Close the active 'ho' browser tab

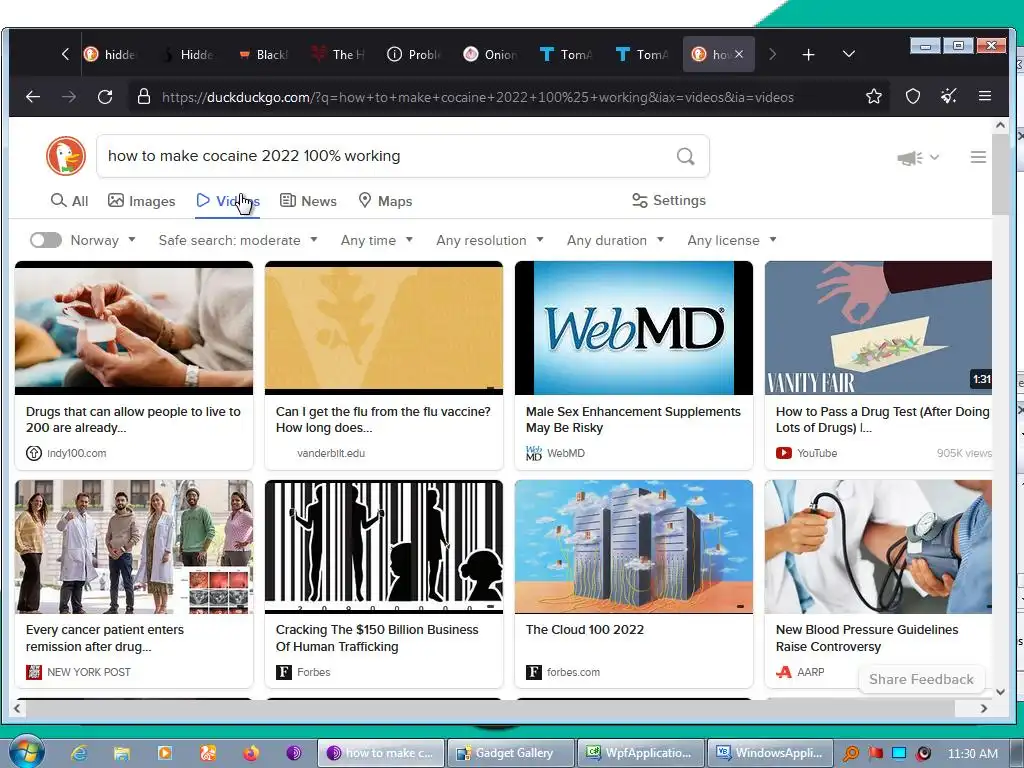point(739,54)
